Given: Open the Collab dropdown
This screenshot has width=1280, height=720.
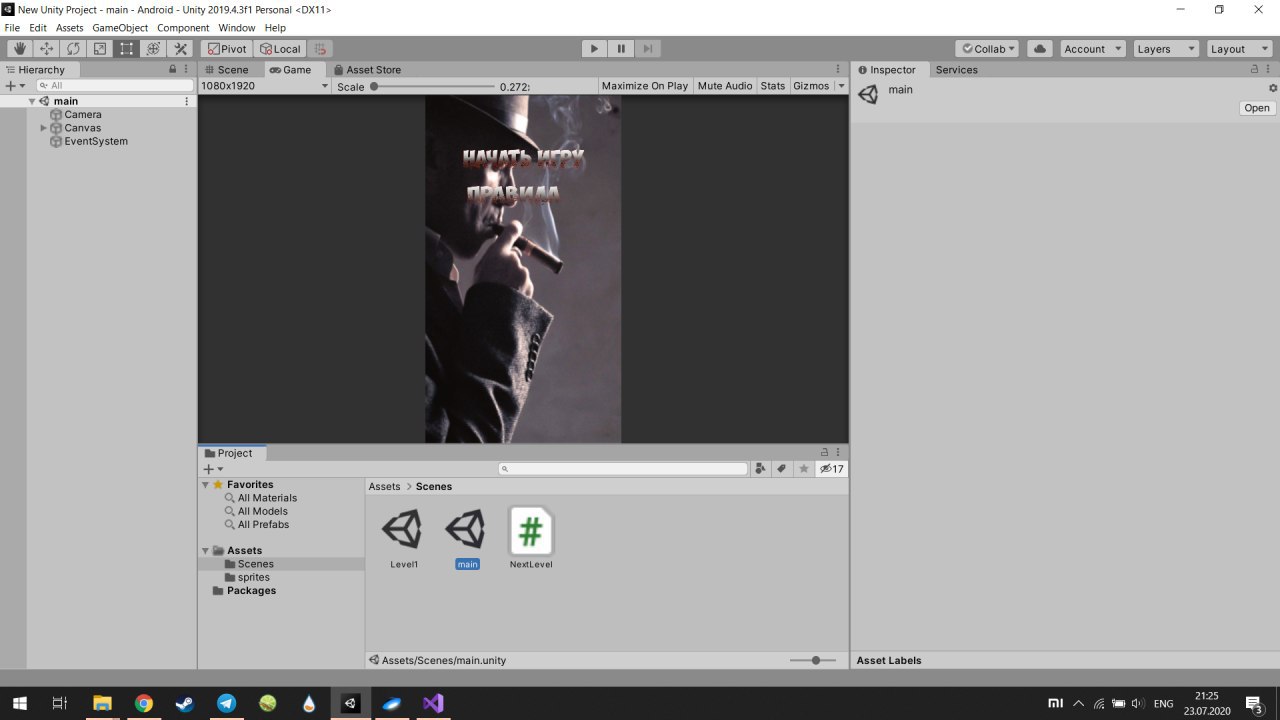Looking at the screenshot, I should coord(987,49).
